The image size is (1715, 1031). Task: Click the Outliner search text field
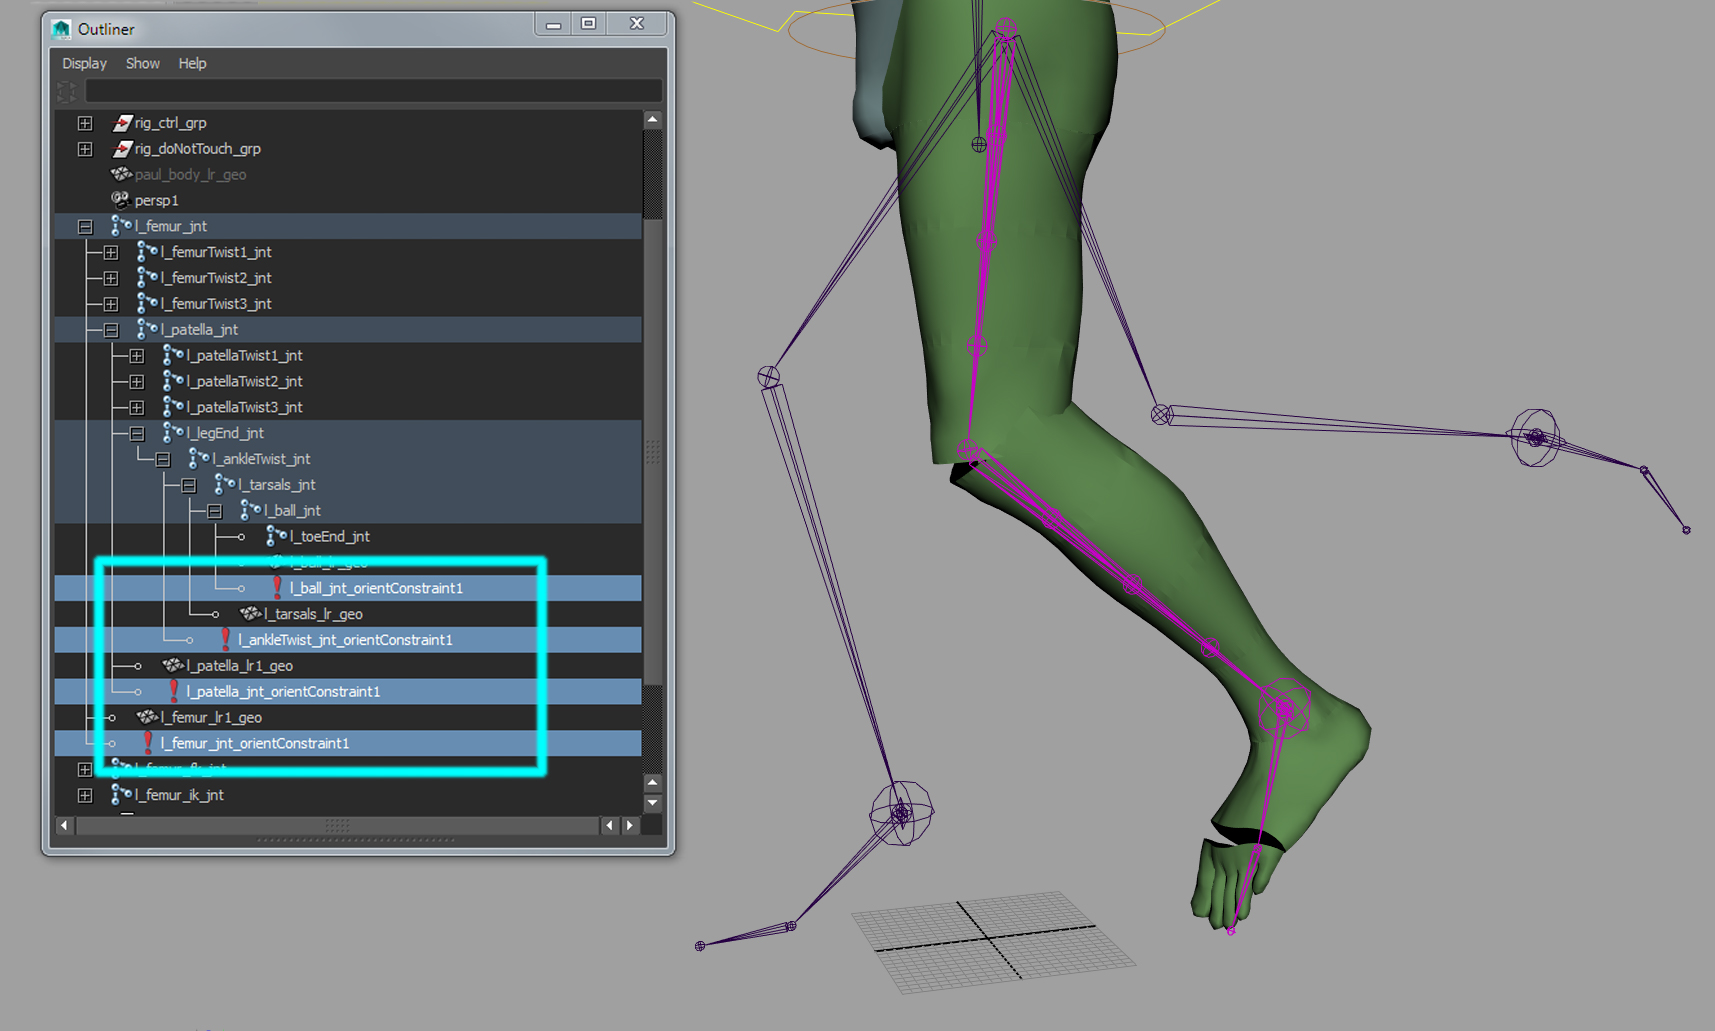(373, 92)
